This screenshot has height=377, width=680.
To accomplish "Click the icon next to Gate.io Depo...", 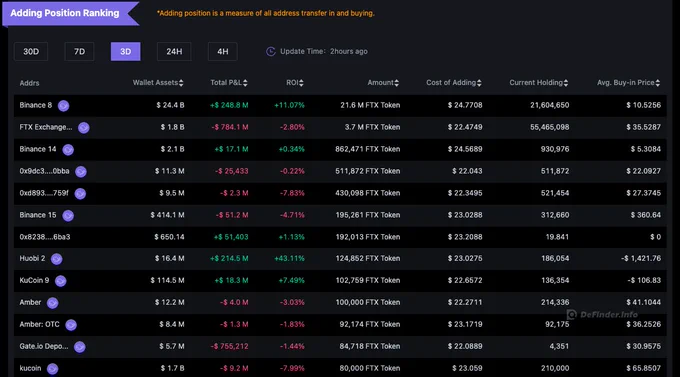I will 80,347.
